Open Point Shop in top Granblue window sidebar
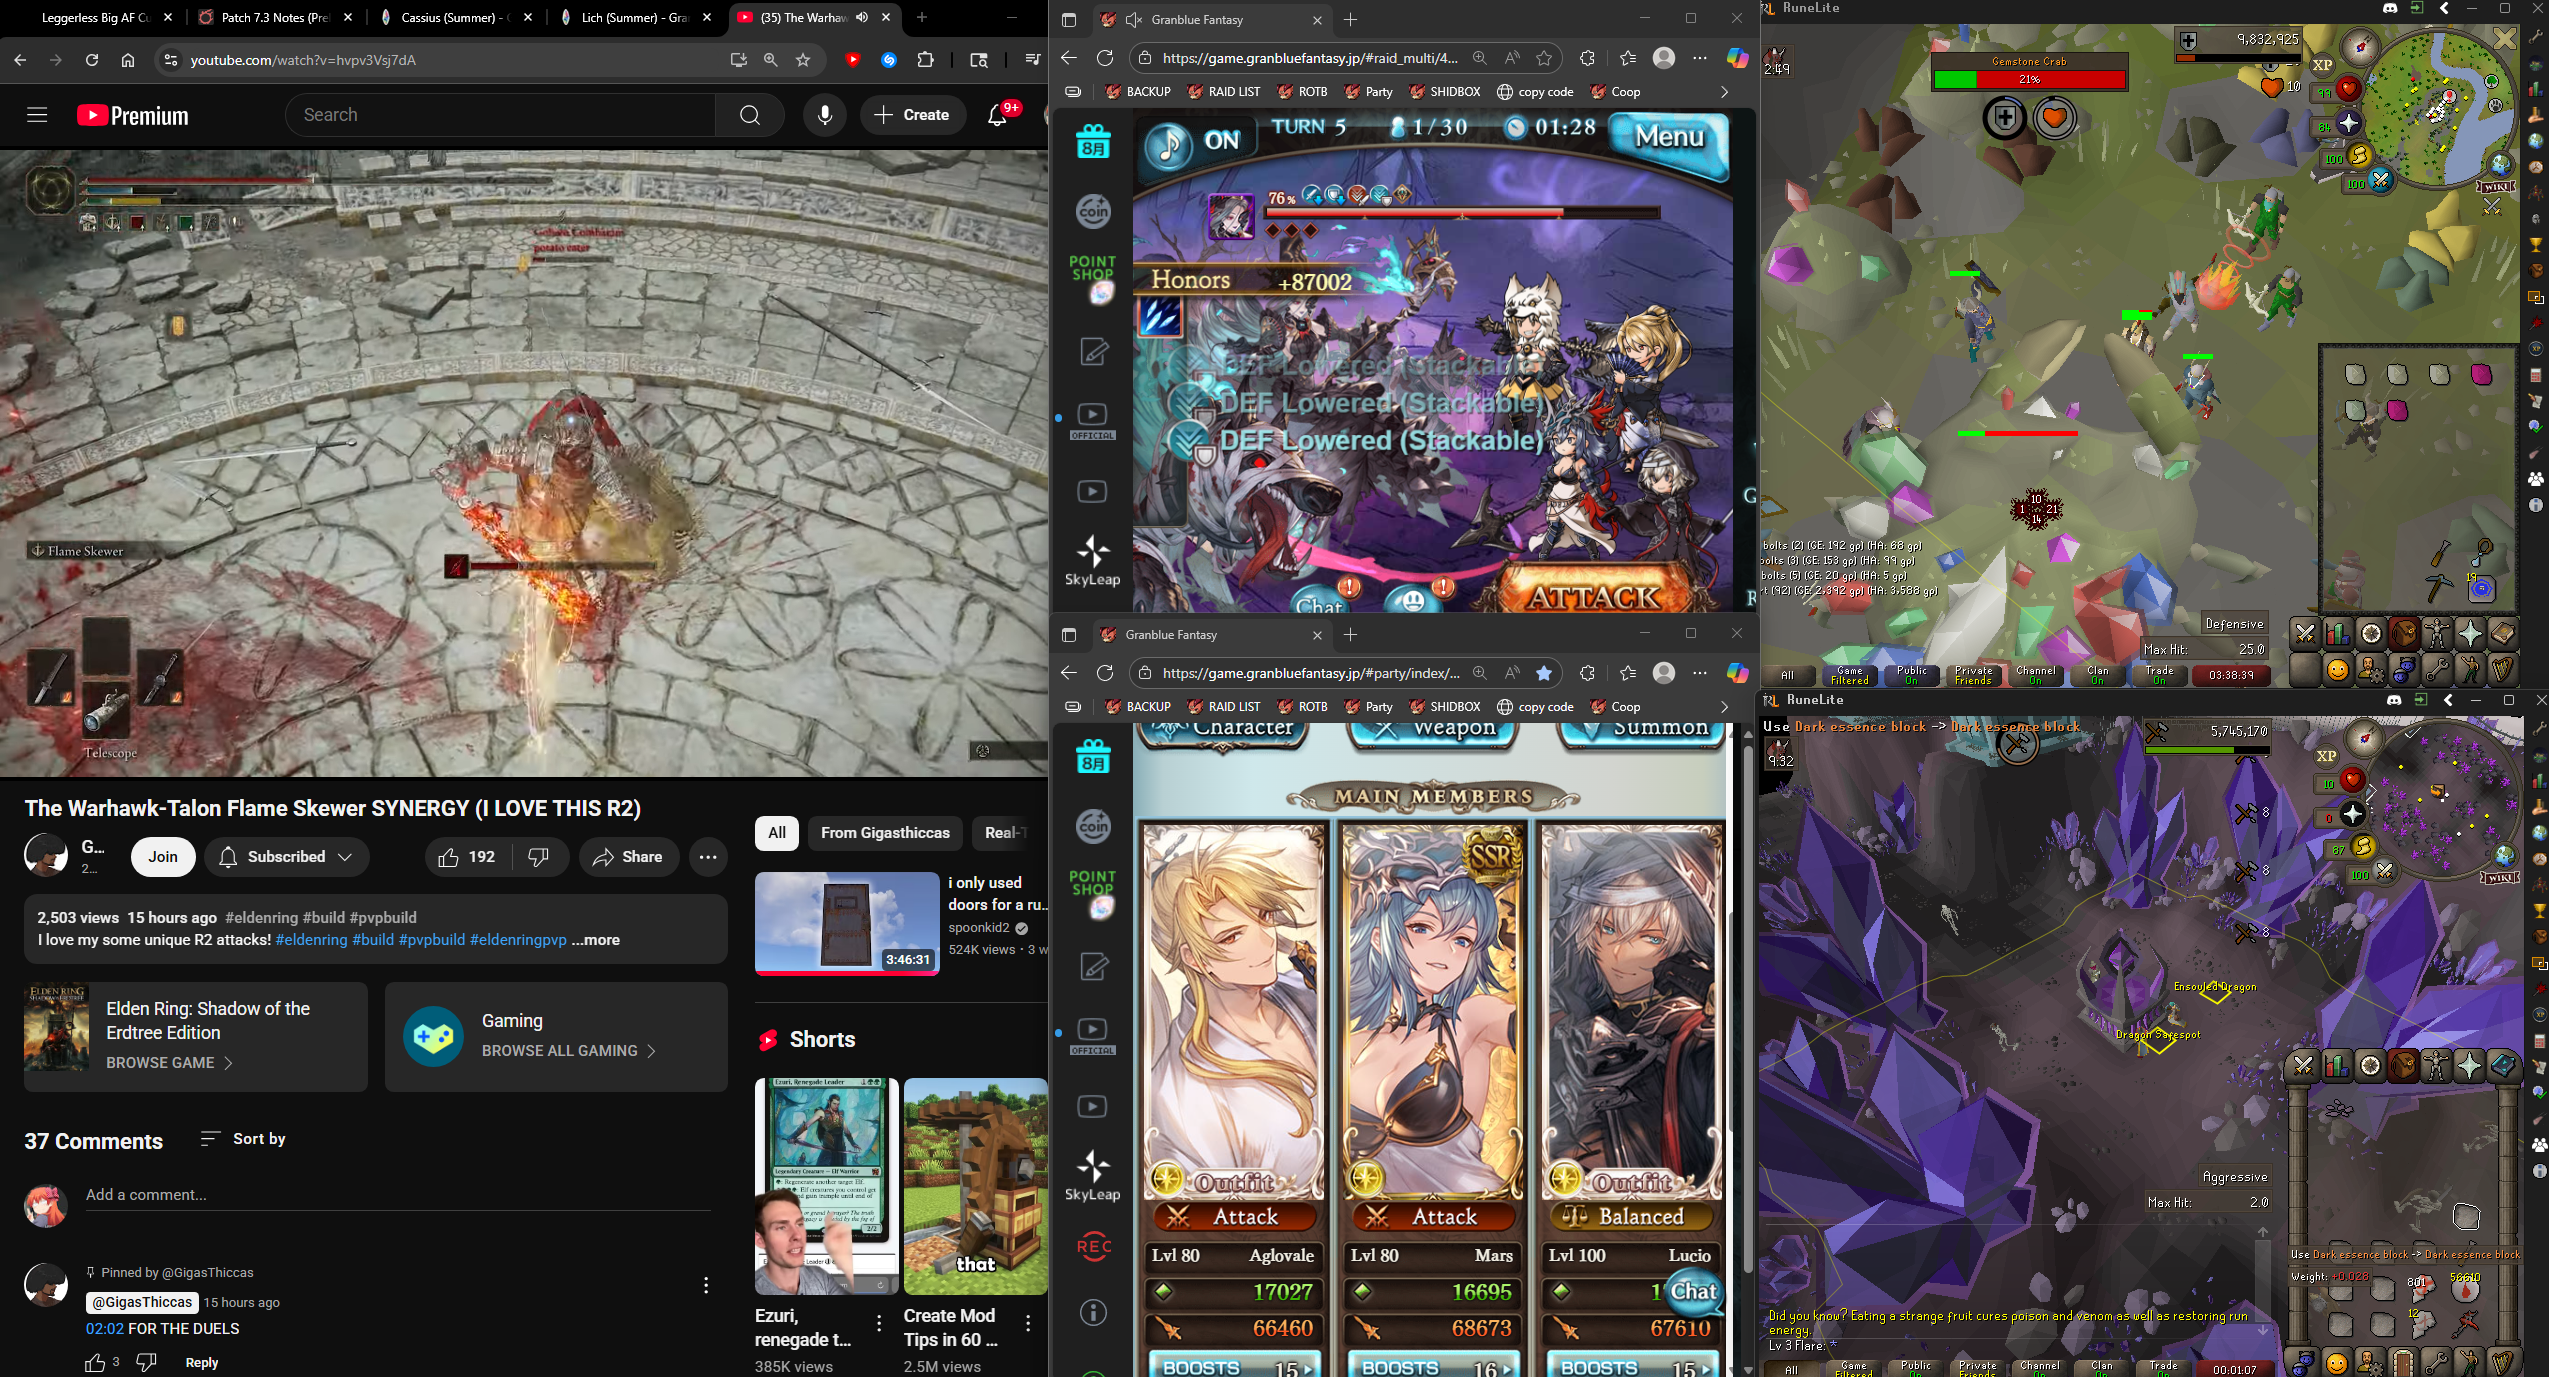2549x1377 pixels. pos(1092,278)
